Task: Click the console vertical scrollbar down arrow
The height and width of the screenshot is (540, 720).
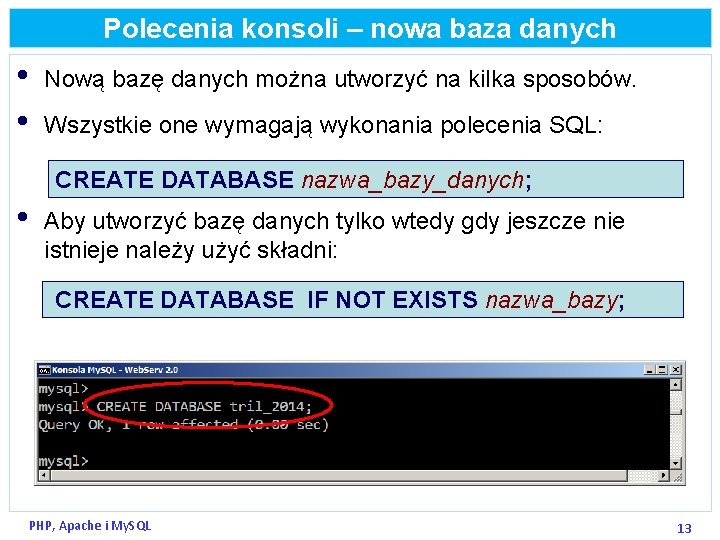Action: 675,464
